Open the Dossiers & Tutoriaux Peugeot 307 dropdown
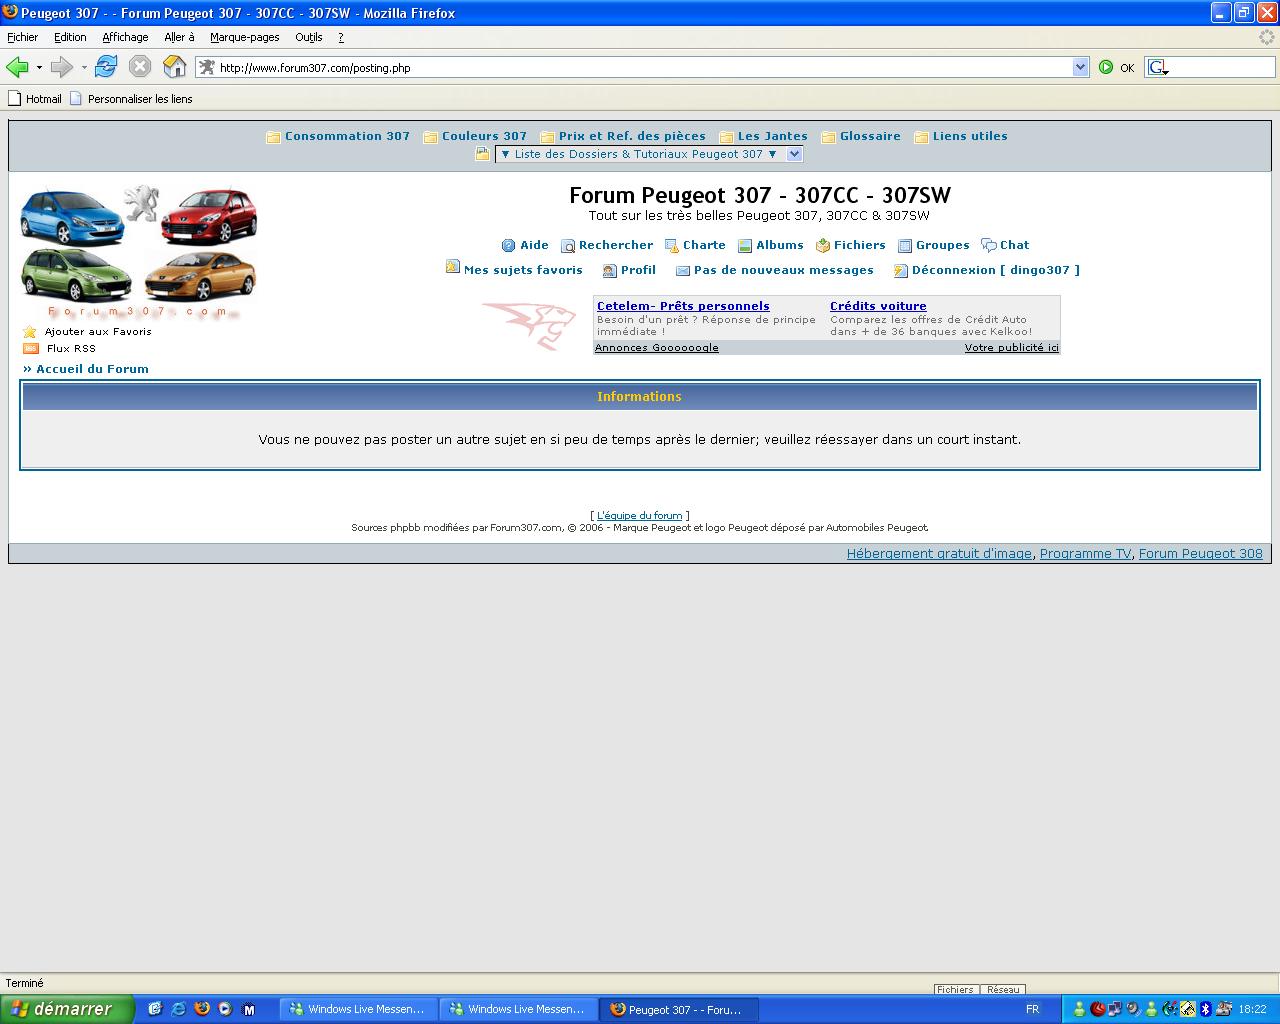Screen dimensions: 1280x1024 pyautogui.click(x=649, y=154)
